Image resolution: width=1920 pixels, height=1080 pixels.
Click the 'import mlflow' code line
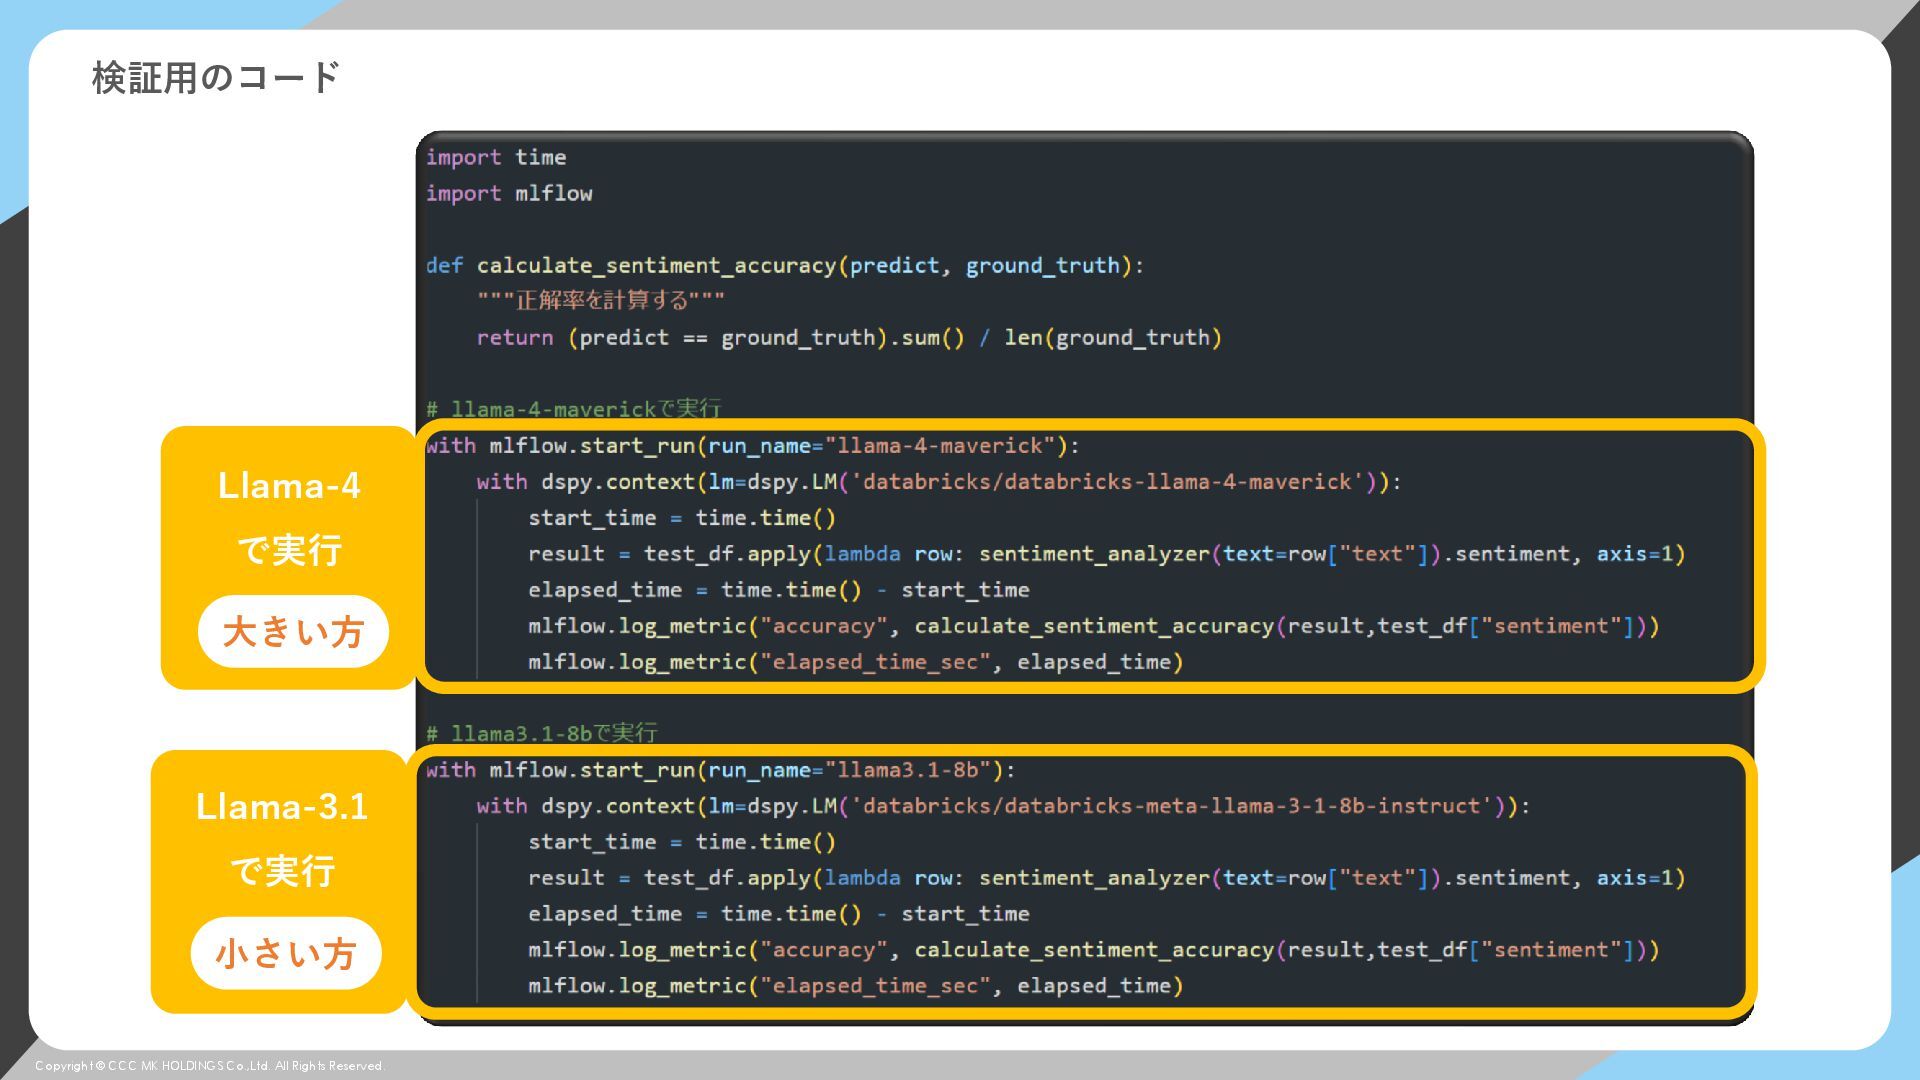[x=509, y=194]
